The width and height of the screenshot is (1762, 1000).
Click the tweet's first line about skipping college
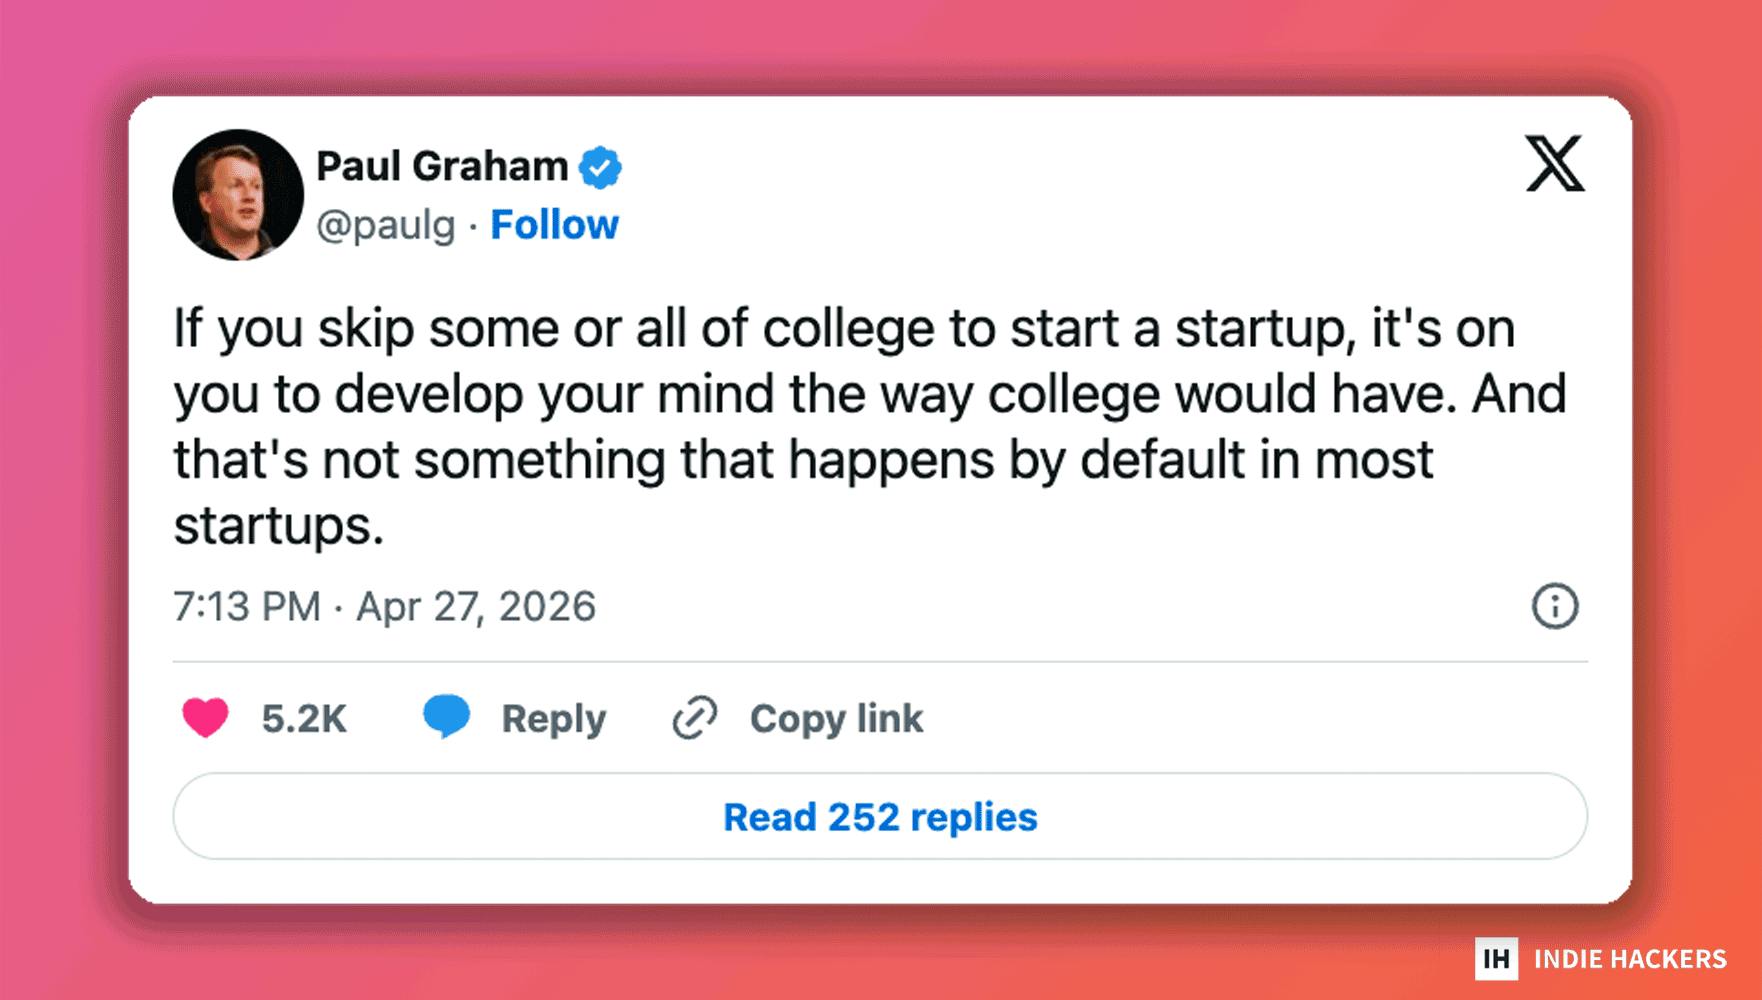[844, 329]
